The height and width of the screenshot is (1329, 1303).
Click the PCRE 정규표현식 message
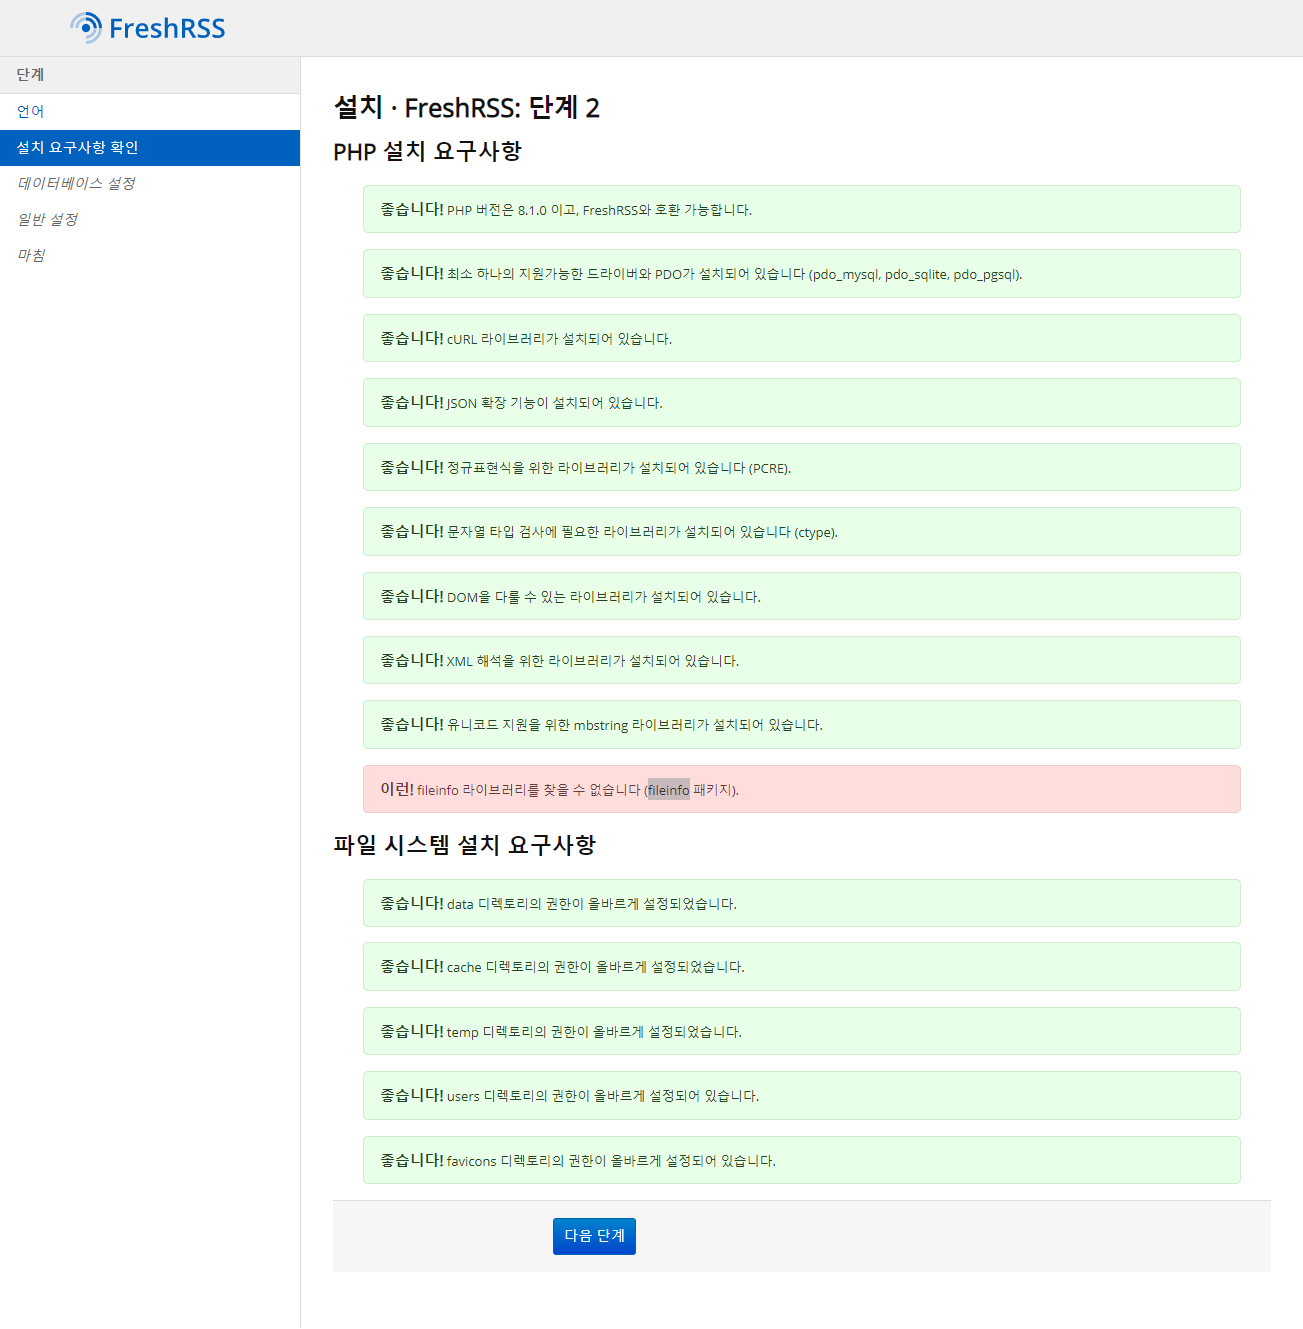(x=802, y=467)
